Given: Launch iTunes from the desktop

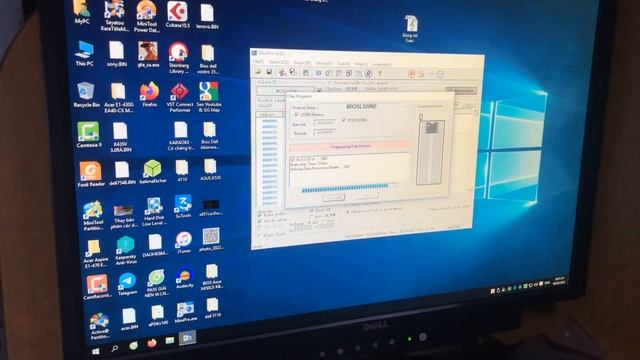Looking at the screenshot, I should 184,242.
